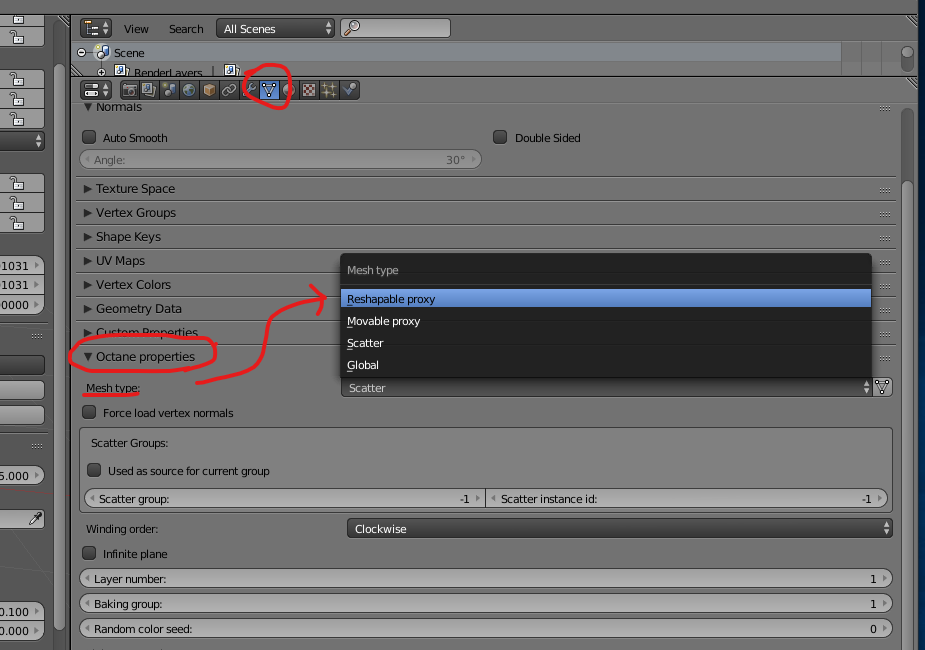Viewport: 925px width, 650px height.
Task: Expand the Vertex Groups panel
Action: (88, 213)
